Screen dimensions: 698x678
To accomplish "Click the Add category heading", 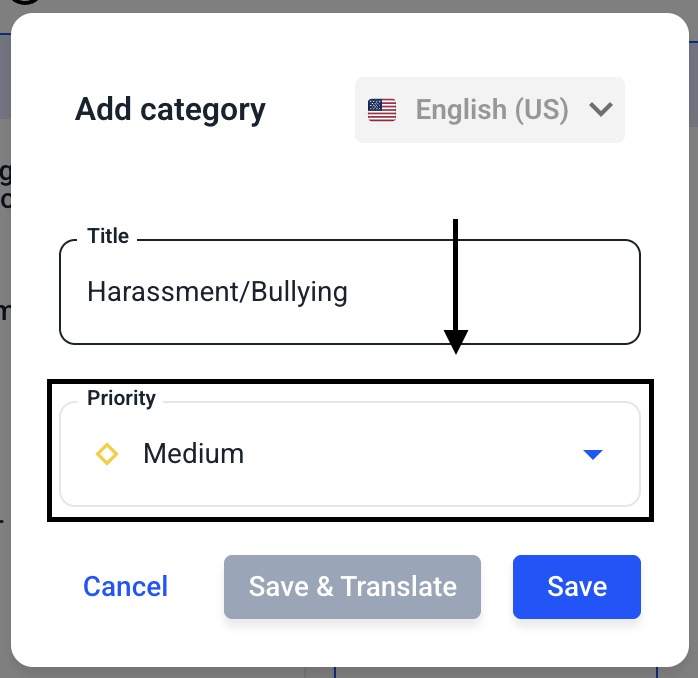I will 170,110.
